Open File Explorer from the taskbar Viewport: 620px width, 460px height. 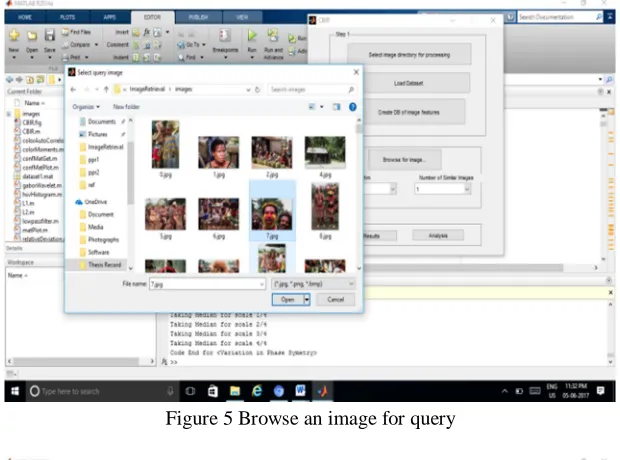click(x=235, y=391)
